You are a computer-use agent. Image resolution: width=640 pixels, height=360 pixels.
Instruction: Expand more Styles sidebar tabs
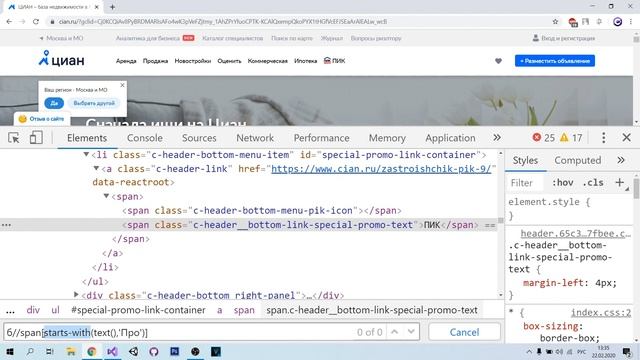point(621,160)
